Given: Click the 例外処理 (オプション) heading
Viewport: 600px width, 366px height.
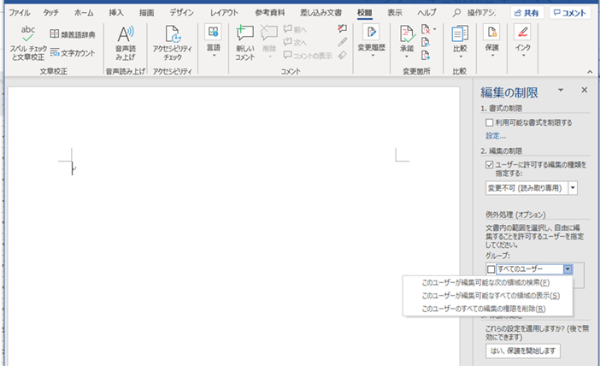Looking at the screenshot, I should (x=515, y=214).
